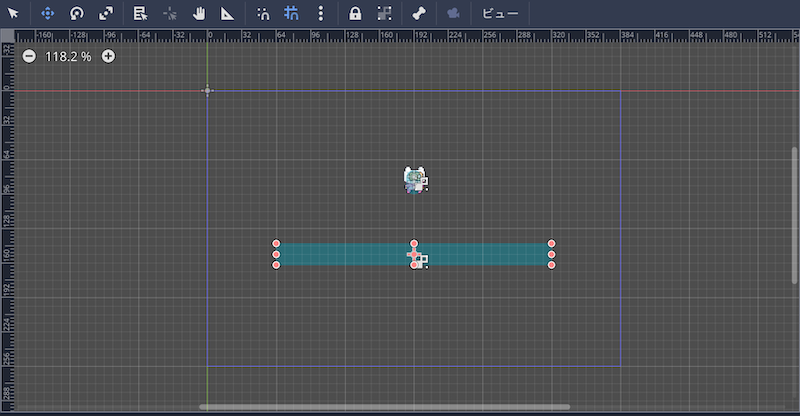The width and height of the screenshot is (800, 416).
Task: Pick the Scale Mode tool
Action: click(x=106, y=14)
